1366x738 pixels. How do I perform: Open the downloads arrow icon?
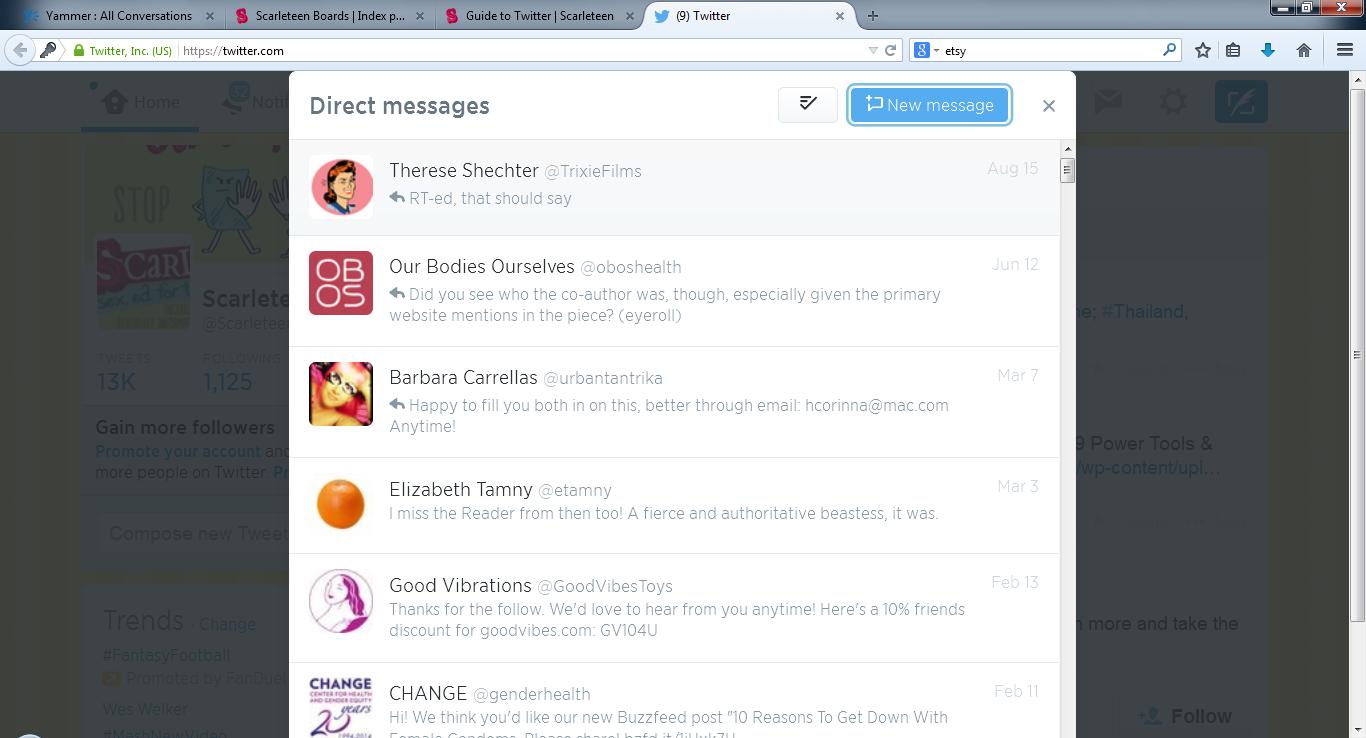click(x=1268, y=50)
